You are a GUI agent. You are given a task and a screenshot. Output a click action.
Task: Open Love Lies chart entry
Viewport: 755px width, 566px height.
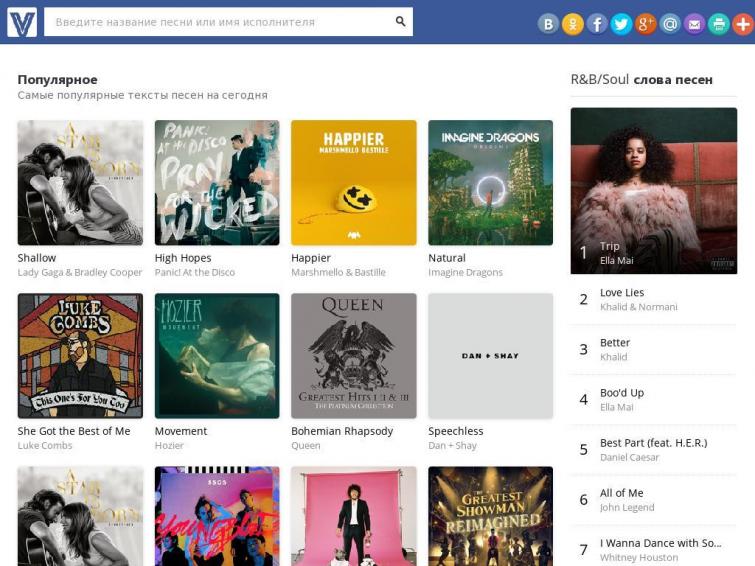click(622, 292)
